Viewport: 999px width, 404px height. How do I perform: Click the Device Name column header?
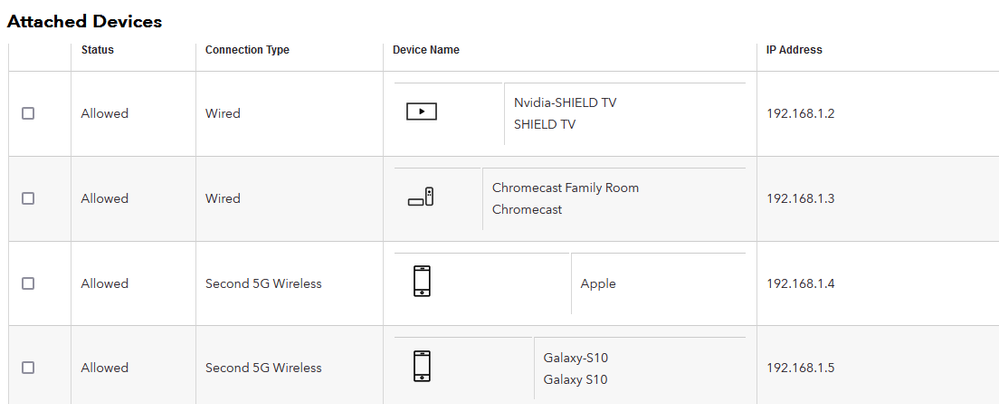426,50
